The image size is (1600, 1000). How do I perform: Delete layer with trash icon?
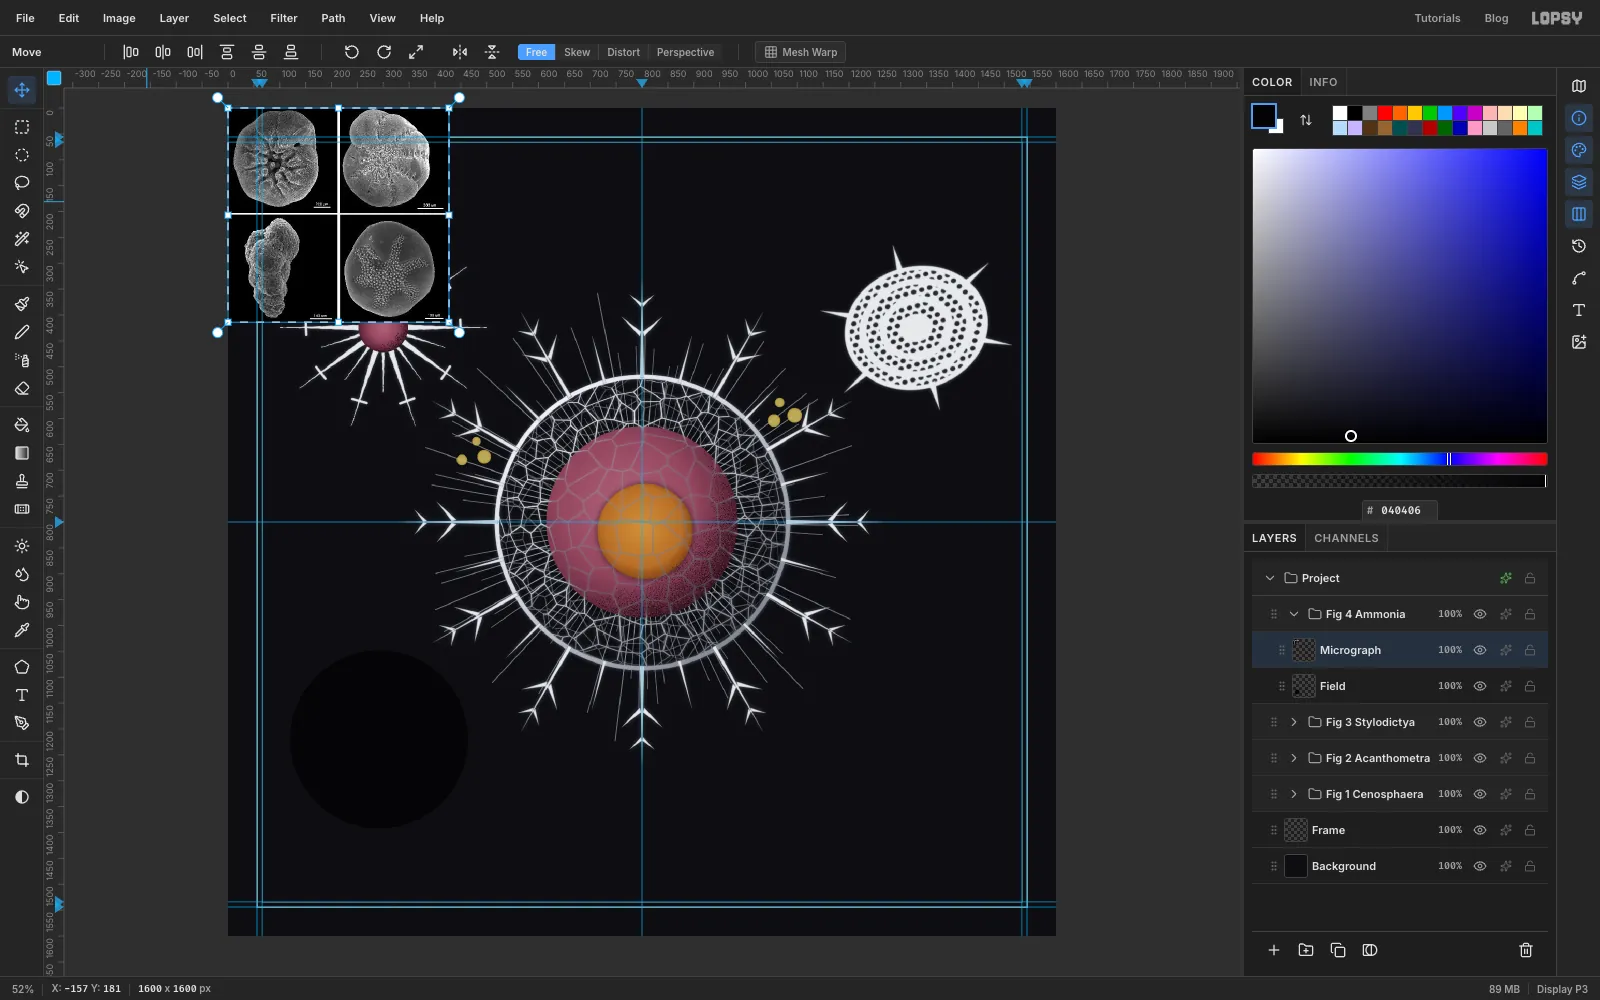tap(1525, 950)
